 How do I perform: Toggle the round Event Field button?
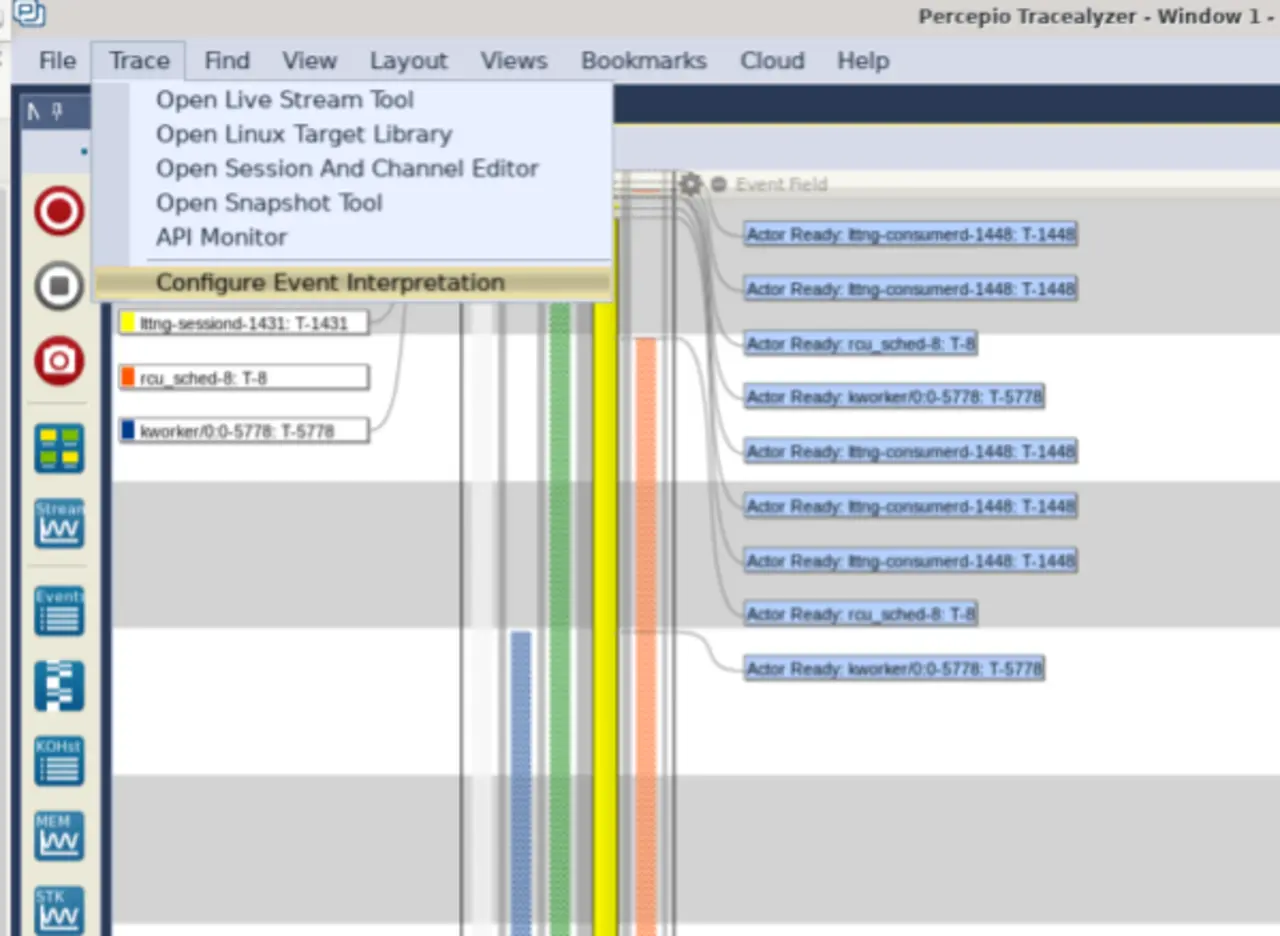tap(718, 185)
